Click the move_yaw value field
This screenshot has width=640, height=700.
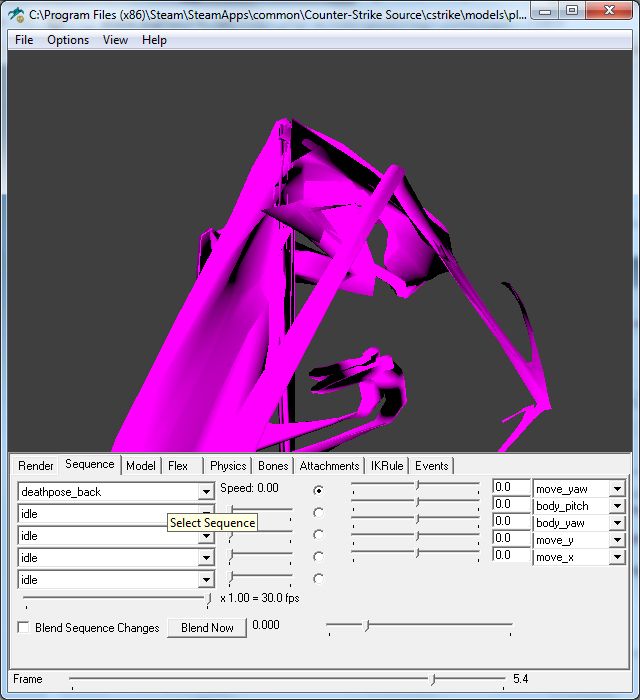[511, 487]
